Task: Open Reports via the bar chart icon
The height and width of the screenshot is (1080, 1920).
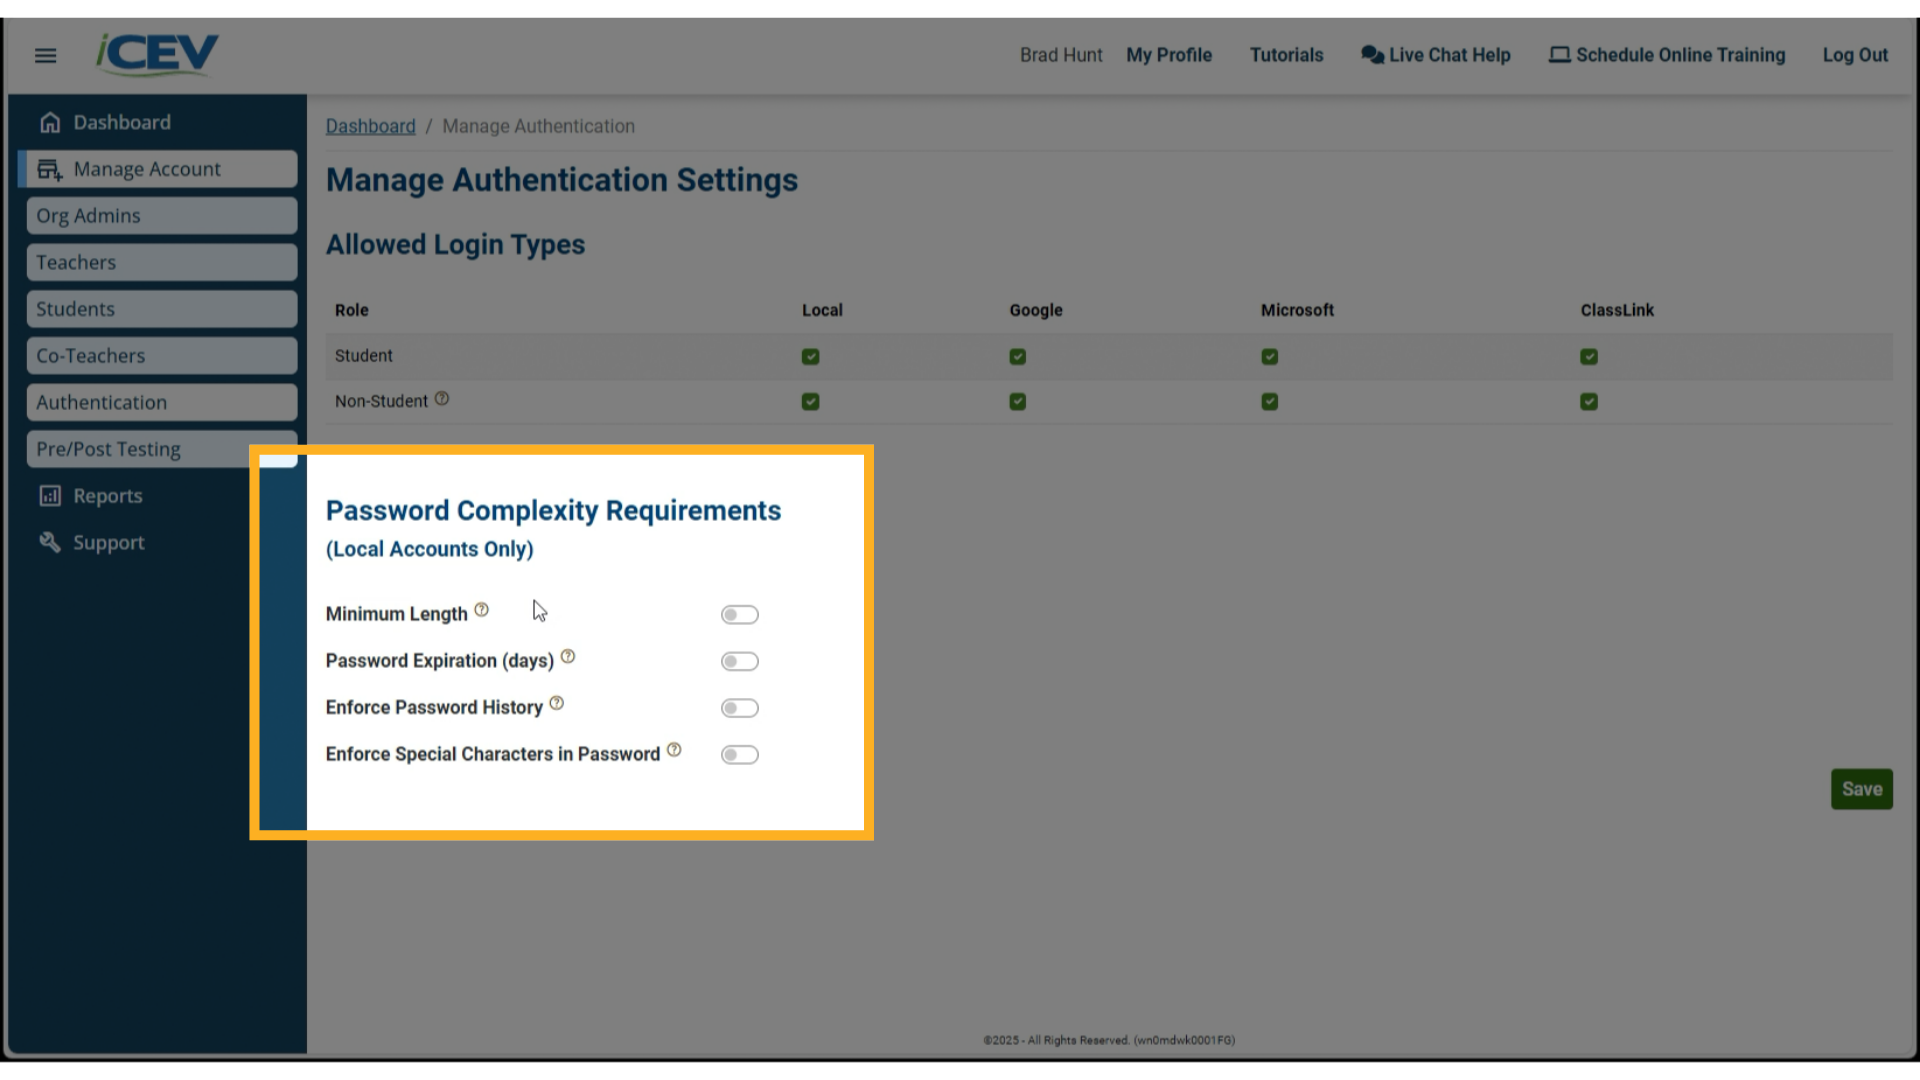Action: [x=50, y=495]
